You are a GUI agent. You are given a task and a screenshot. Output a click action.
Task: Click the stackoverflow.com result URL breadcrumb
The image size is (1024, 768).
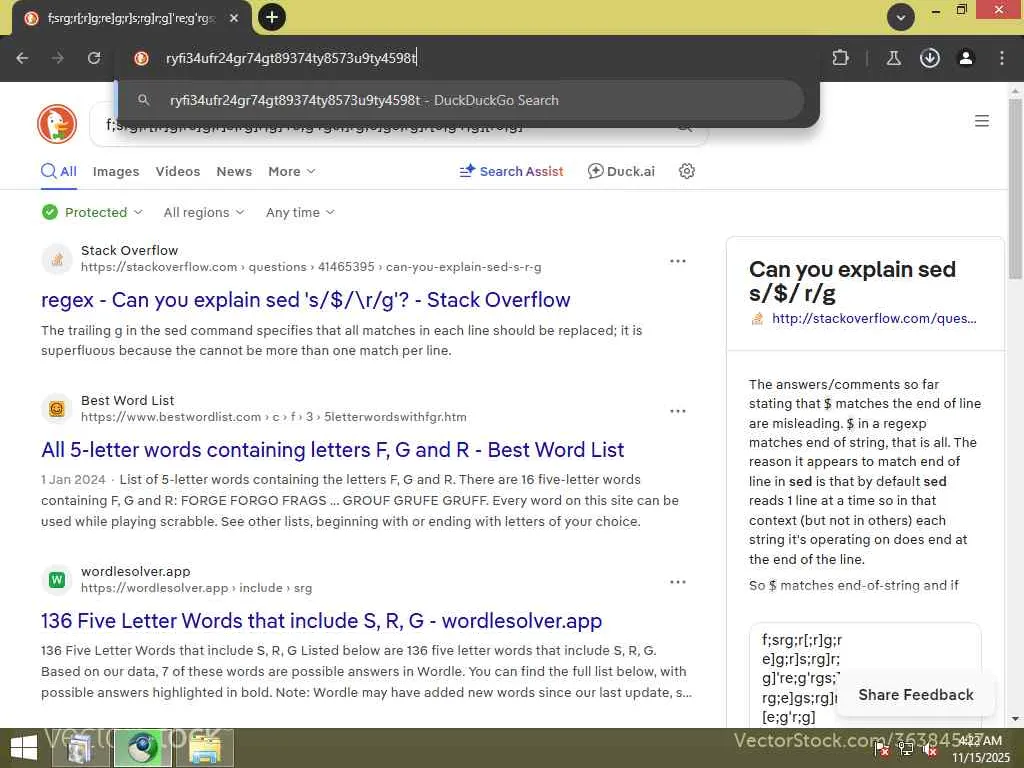(x=311, y=267)
